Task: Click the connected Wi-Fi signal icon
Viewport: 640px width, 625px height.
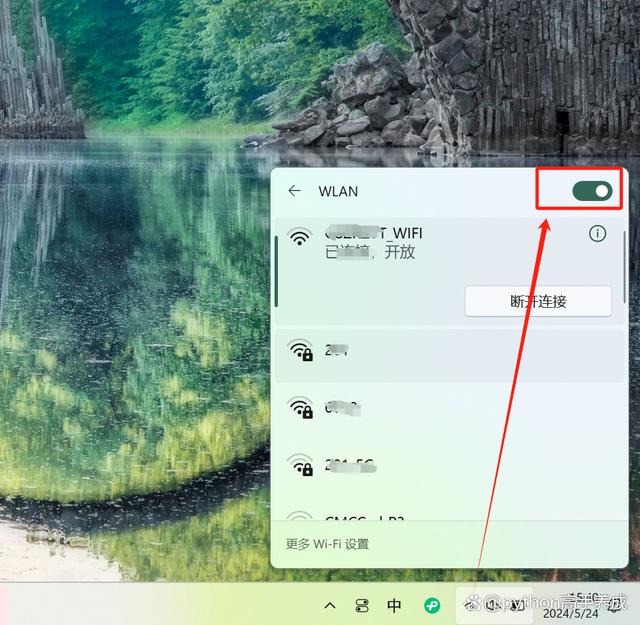Action: click(x=299, y=237)
